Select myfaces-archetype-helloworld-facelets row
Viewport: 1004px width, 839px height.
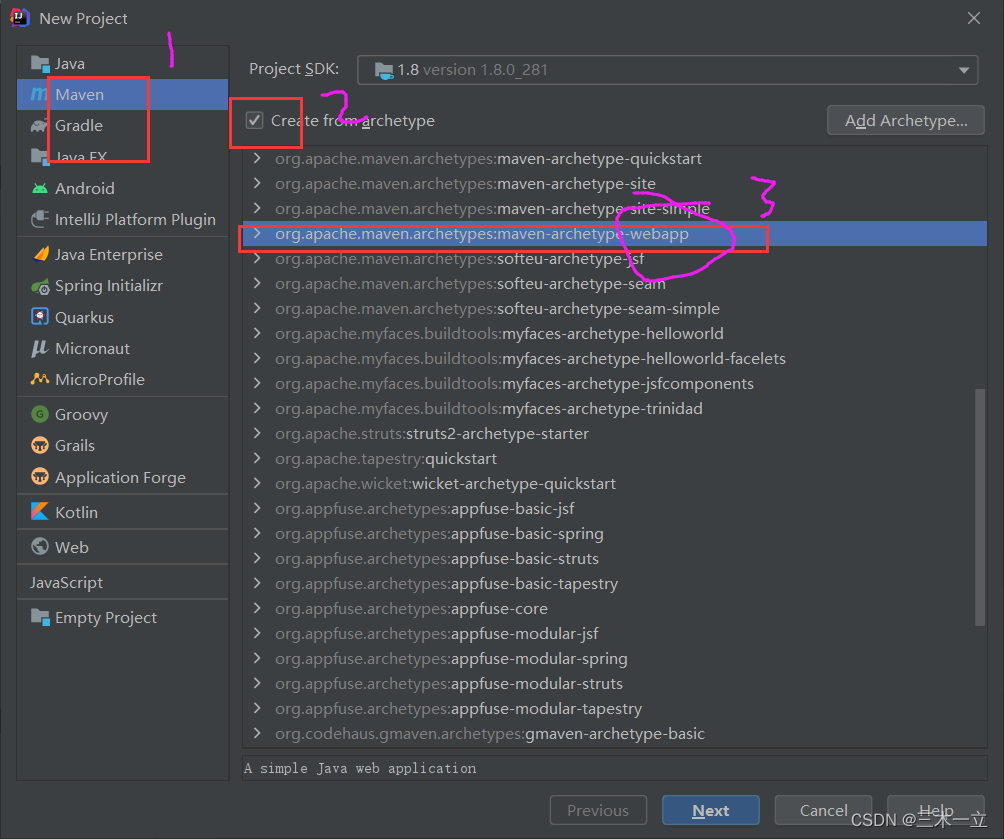[x=615, y=359]
